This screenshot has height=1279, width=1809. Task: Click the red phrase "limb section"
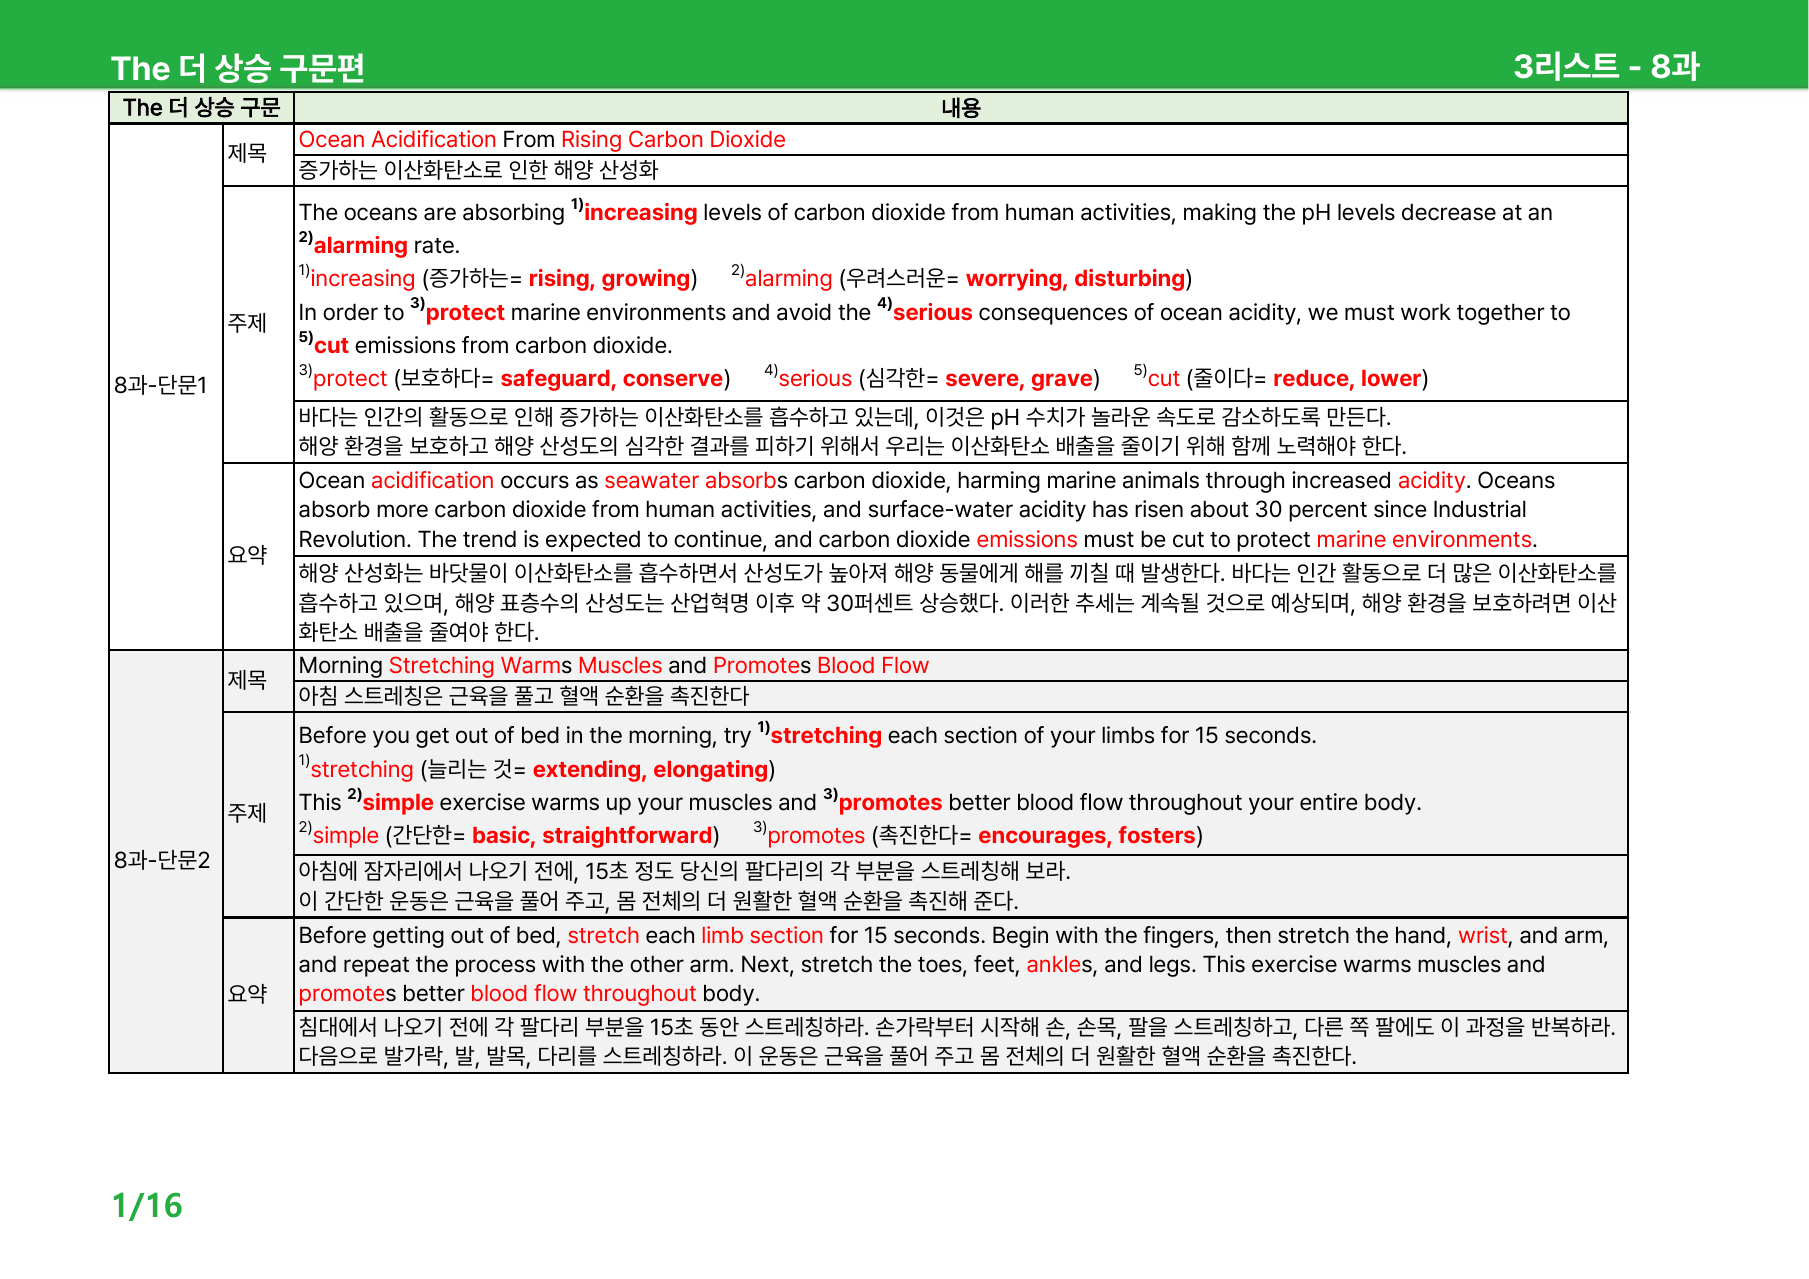click(x=762, y=936)
